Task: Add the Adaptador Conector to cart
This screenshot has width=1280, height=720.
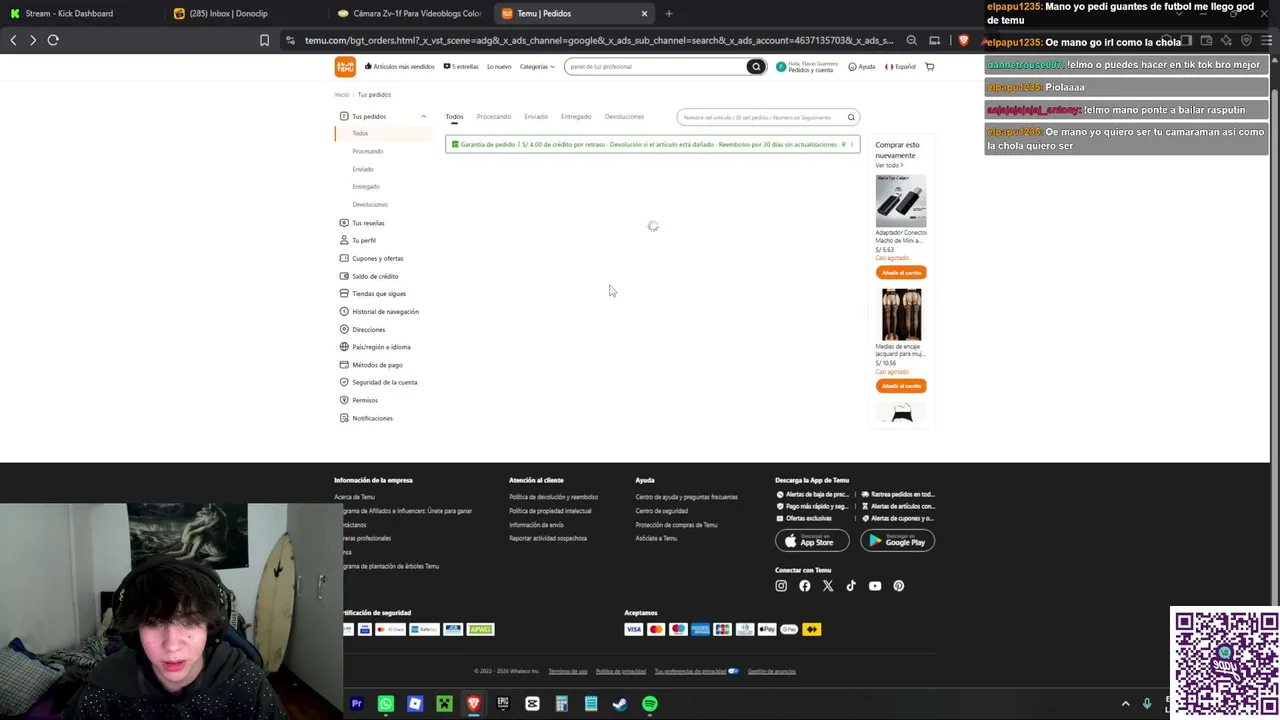Action: click(901, 272)
